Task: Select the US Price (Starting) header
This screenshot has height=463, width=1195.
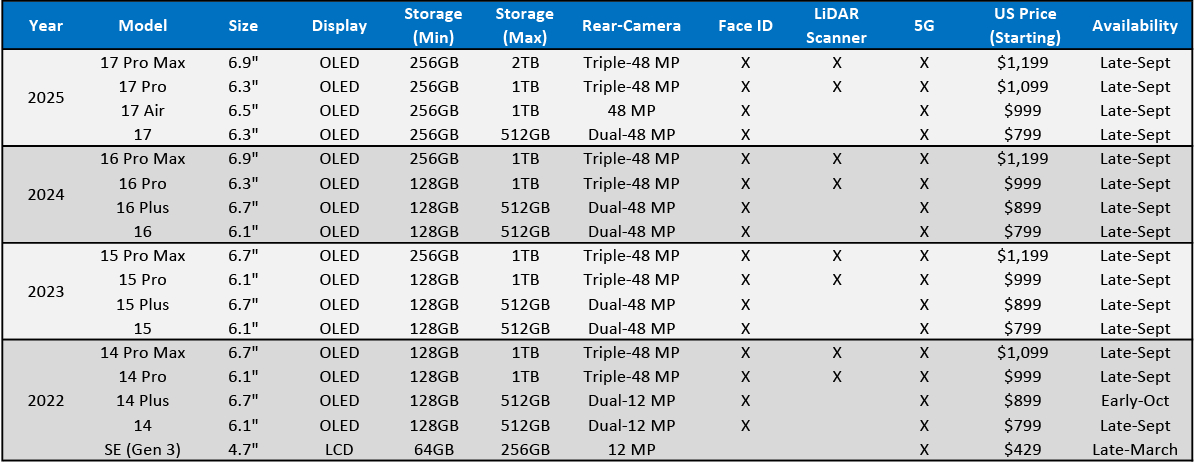Action: click(x=1024, y=25)
